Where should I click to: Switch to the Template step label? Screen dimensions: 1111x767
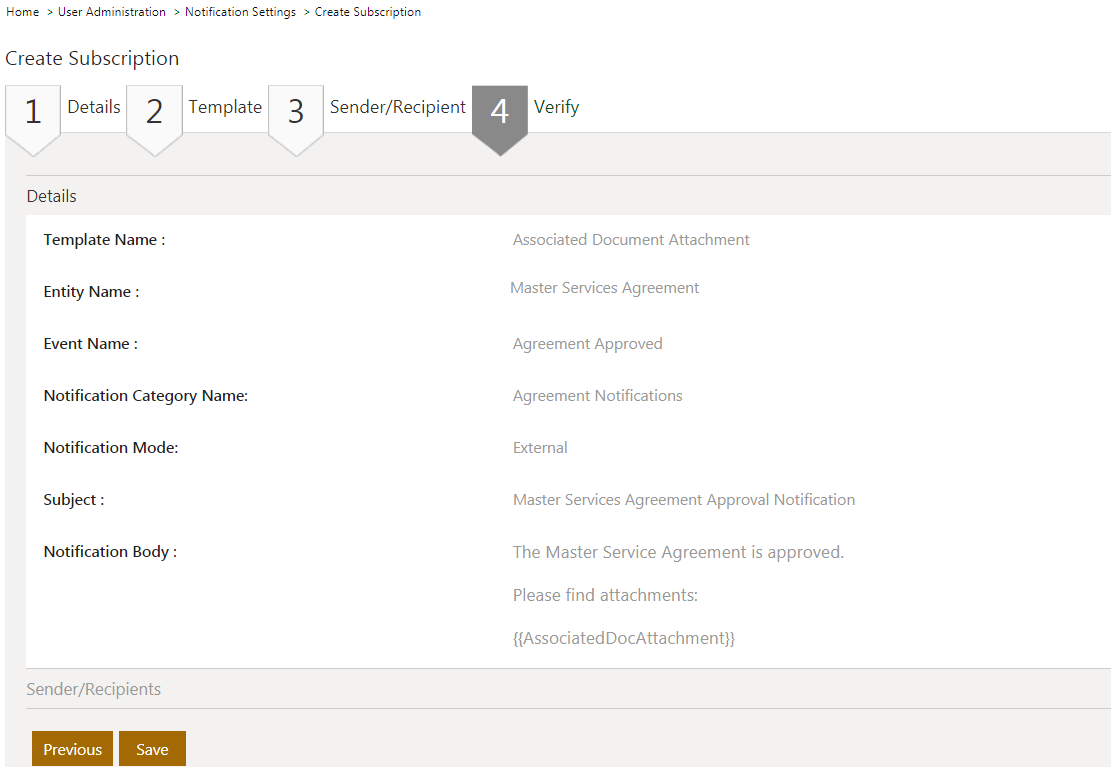pos(225,107)
